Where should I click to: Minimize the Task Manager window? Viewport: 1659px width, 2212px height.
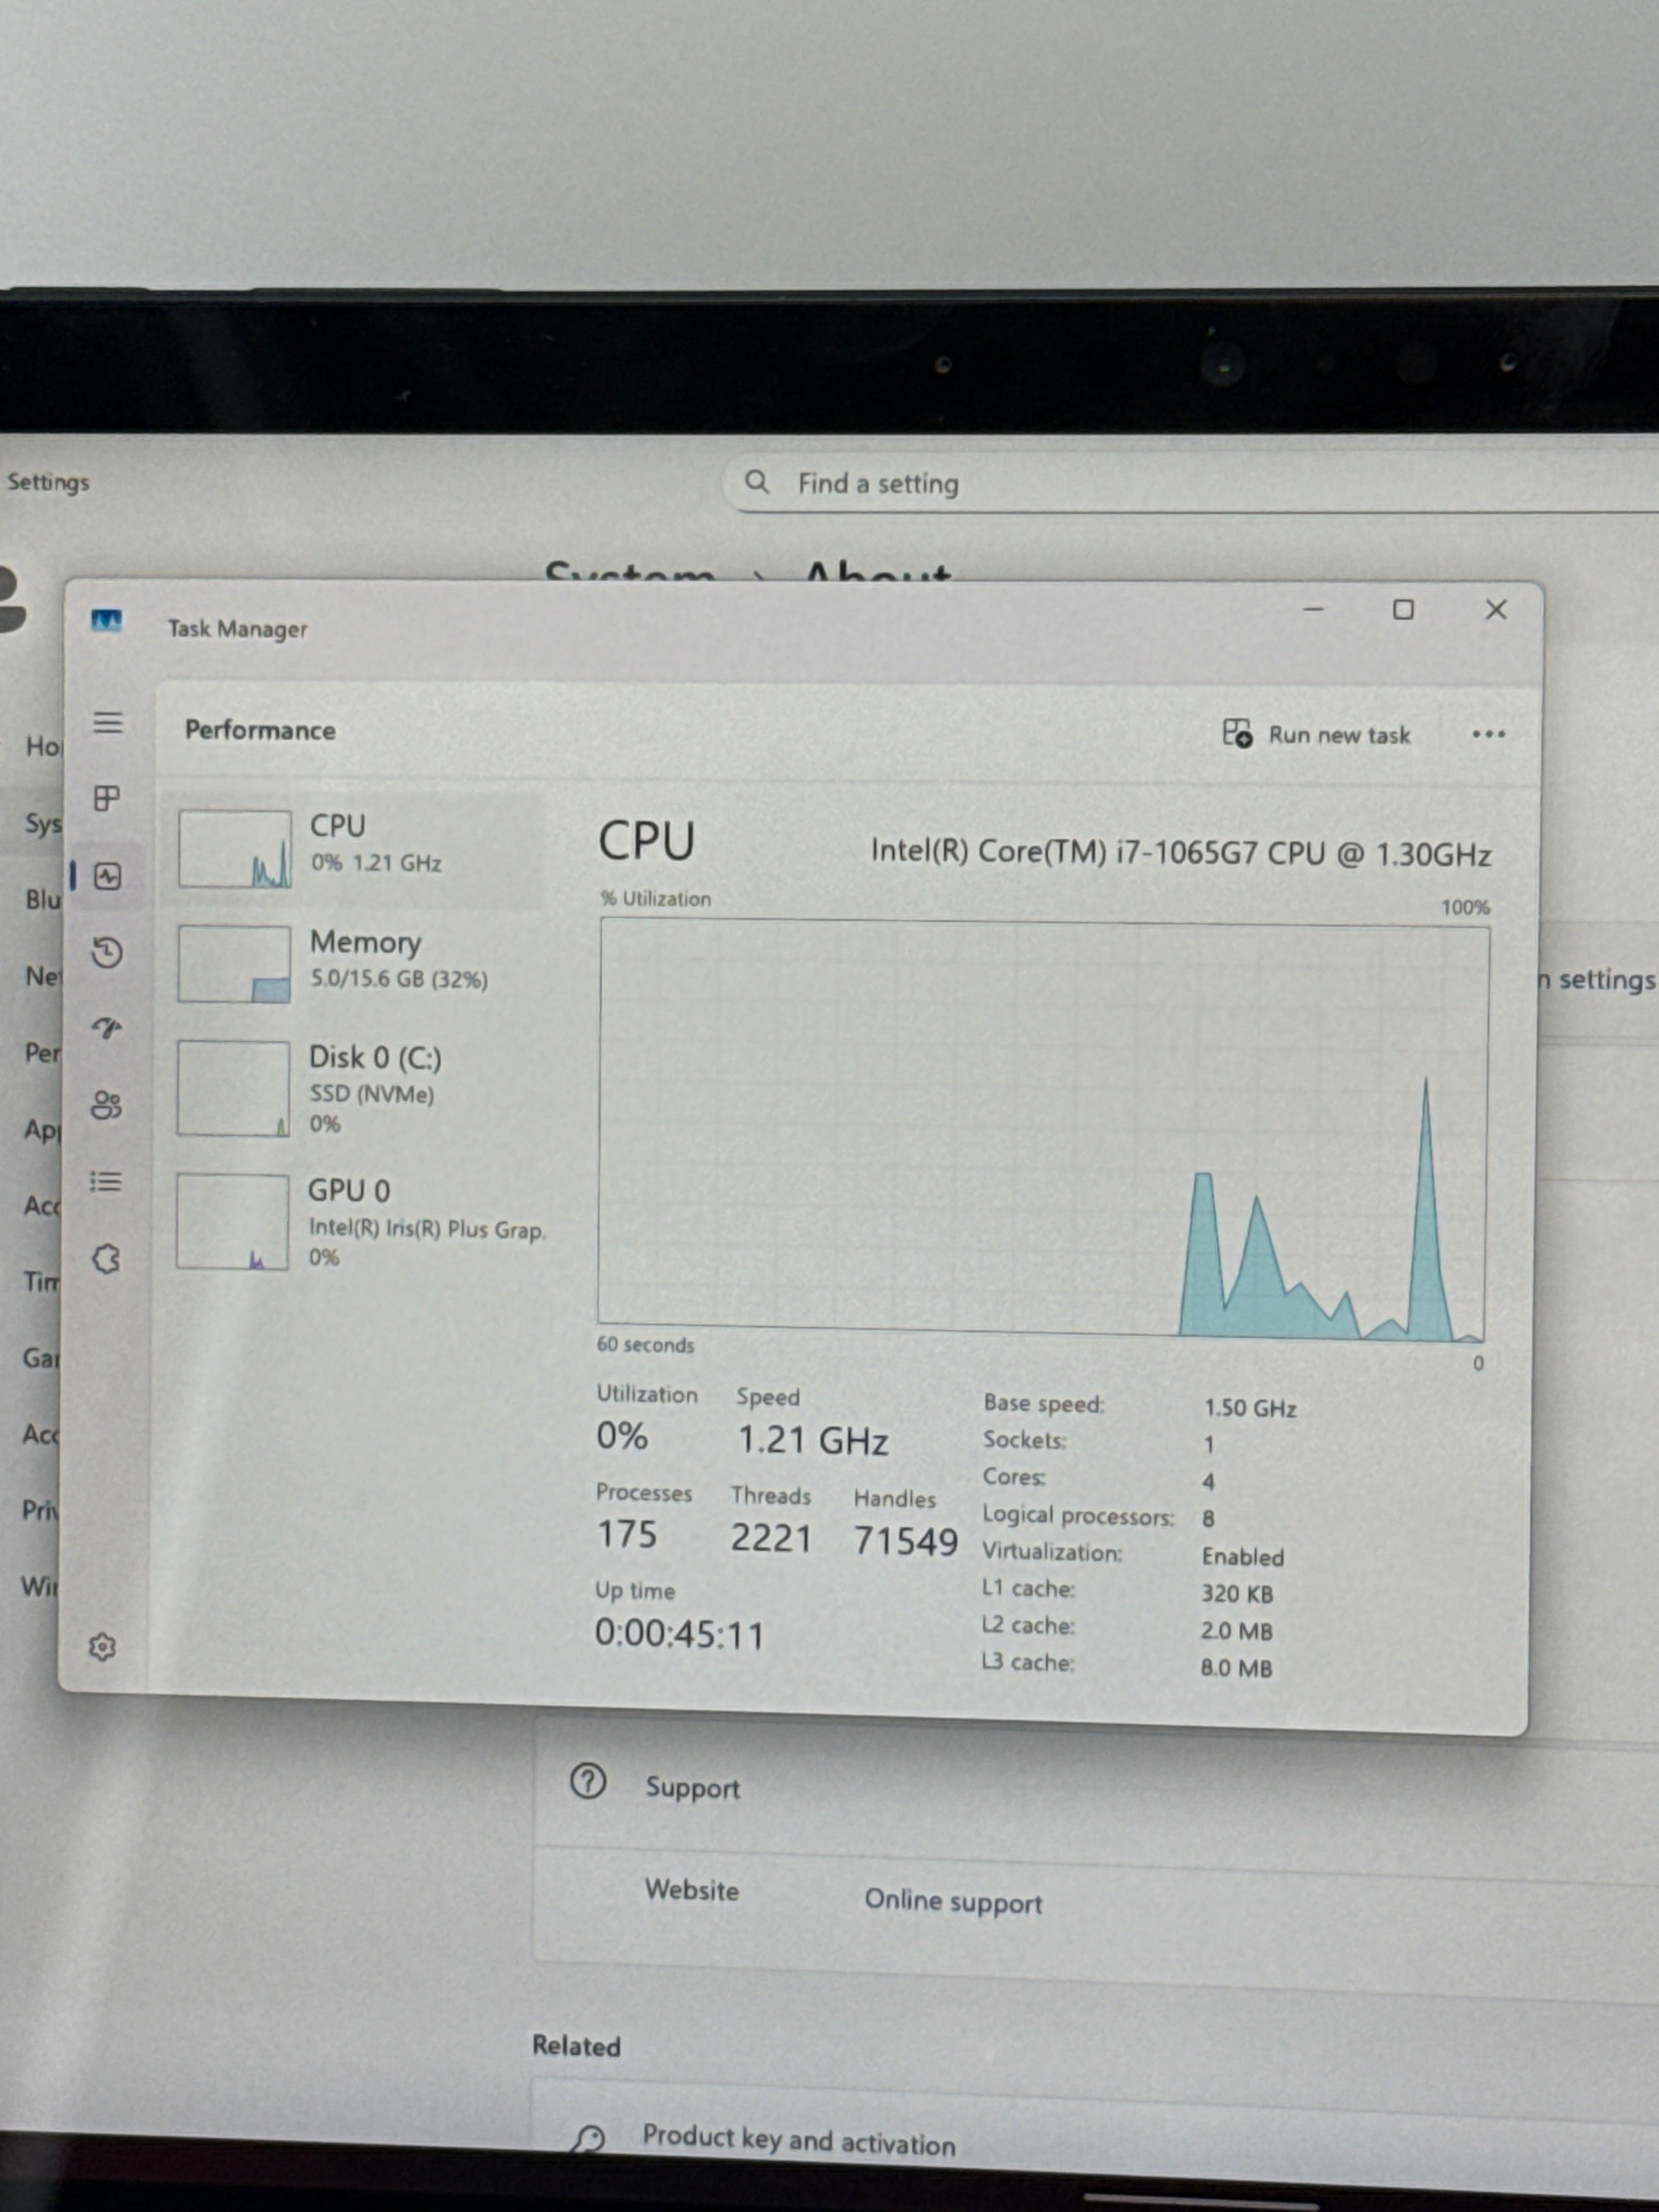[x=1313, y=609]
